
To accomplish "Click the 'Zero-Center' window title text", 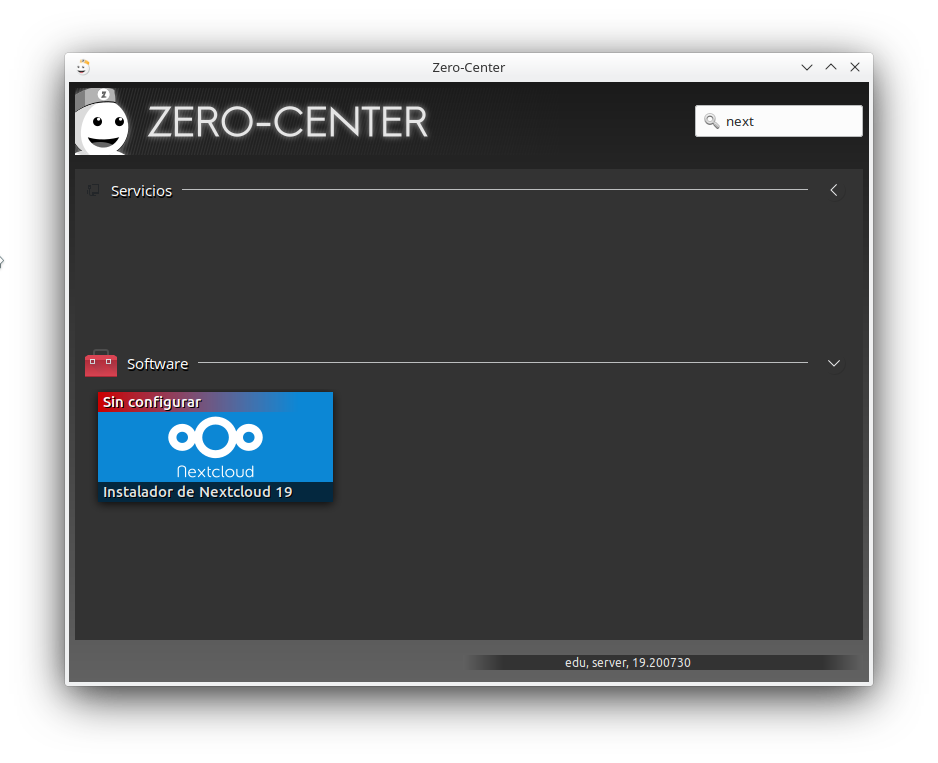I will 468,67.
